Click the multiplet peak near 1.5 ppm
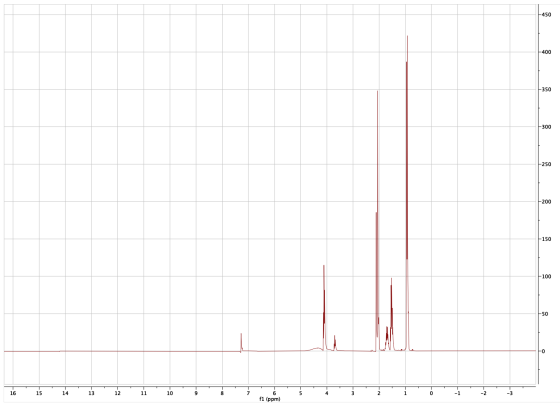Screen dimensions: 560x407 (391, 314)
